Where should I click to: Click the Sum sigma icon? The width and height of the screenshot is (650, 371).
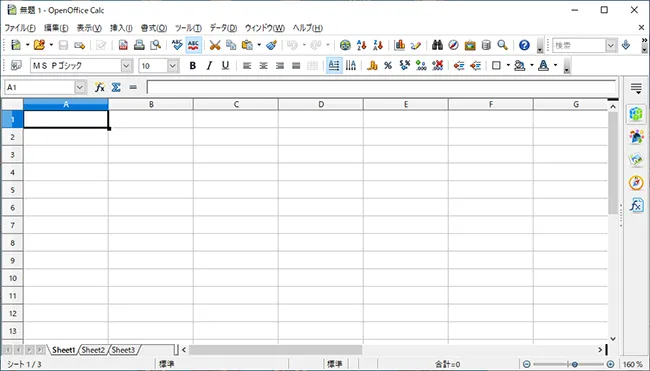[x=116, y=87]
